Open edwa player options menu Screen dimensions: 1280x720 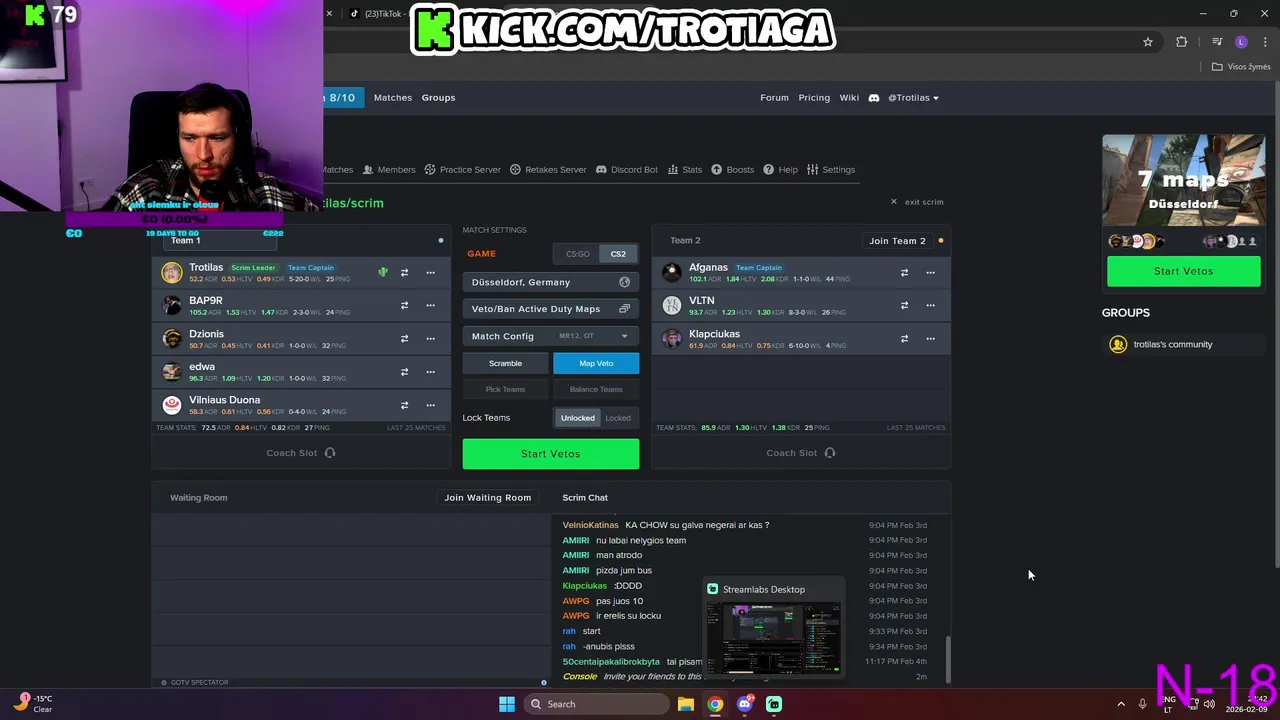(430, 371)
